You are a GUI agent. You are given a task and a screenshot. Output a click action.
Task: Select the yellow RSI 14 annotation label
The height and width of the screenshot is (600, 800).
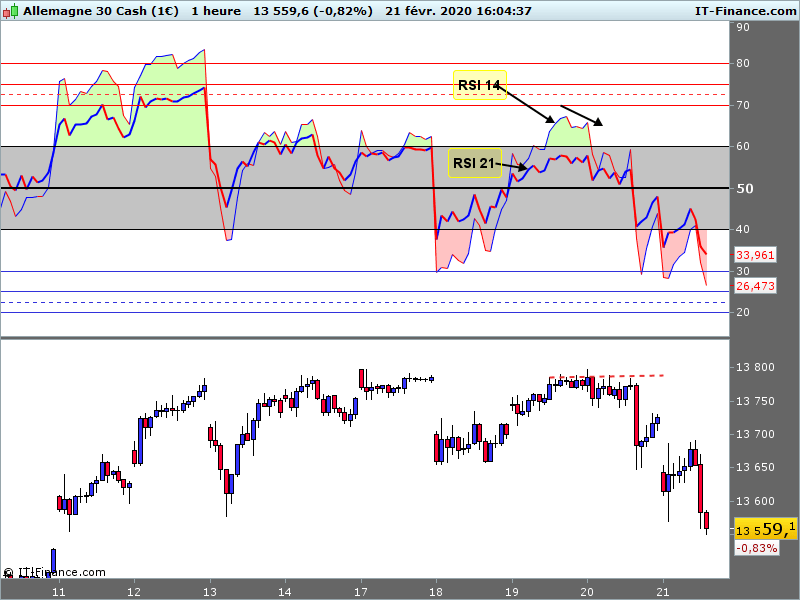[480, 85]
